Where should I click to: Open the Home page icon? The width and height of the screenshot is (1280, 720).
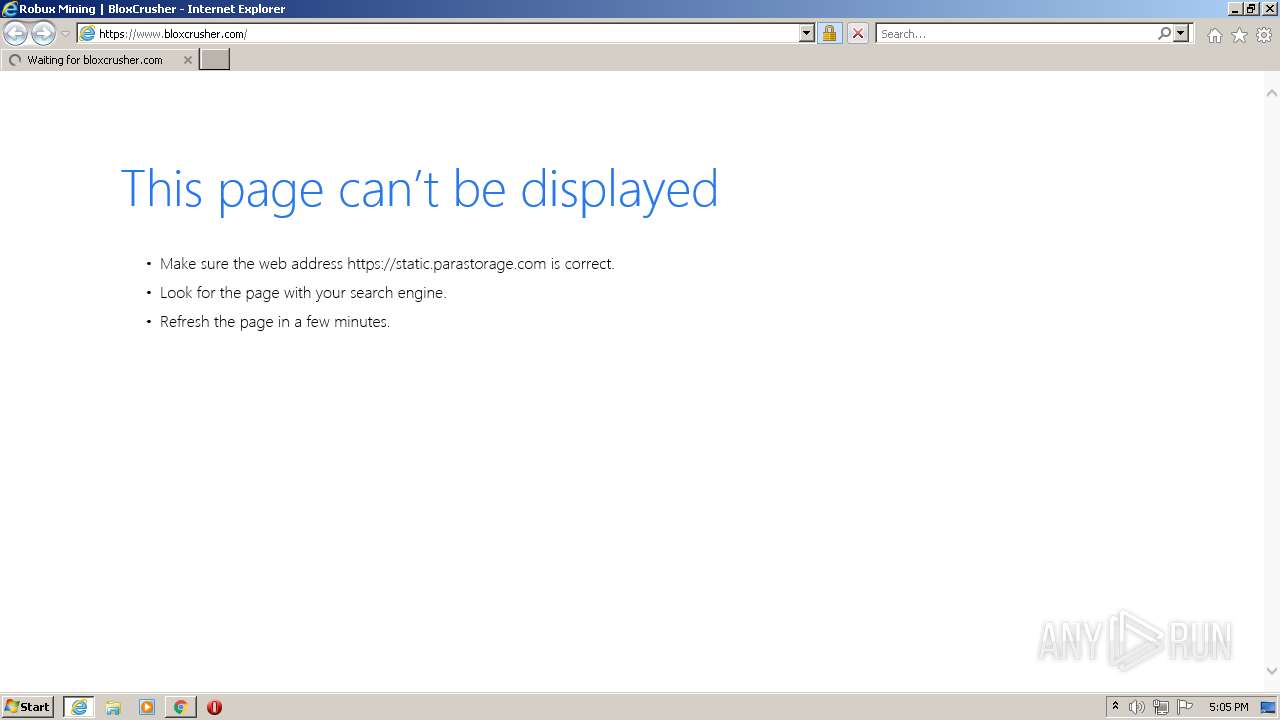pos(1214,35)
